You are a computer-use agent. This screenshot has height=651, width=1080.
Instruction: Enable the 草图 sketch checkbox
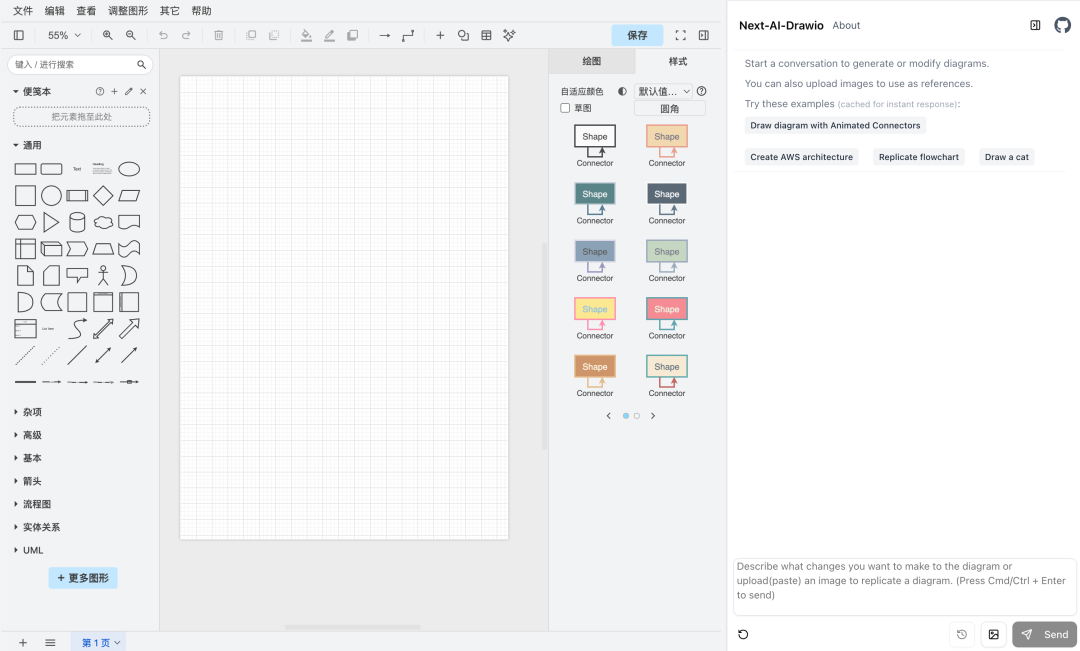coord(566,108)
